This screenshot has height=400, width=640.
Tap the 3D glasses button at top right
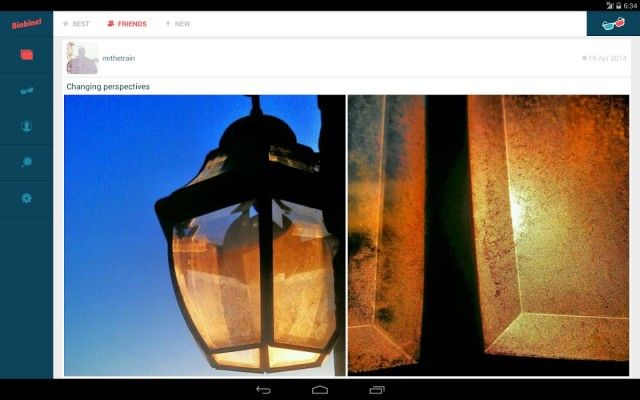(613, 24)
